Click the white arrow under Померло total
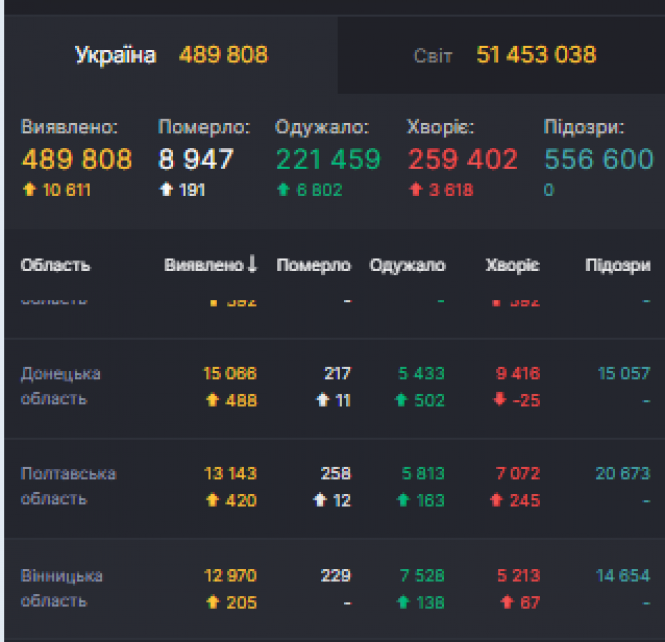The width and height of the screenshot is (665, 642). 166,190
